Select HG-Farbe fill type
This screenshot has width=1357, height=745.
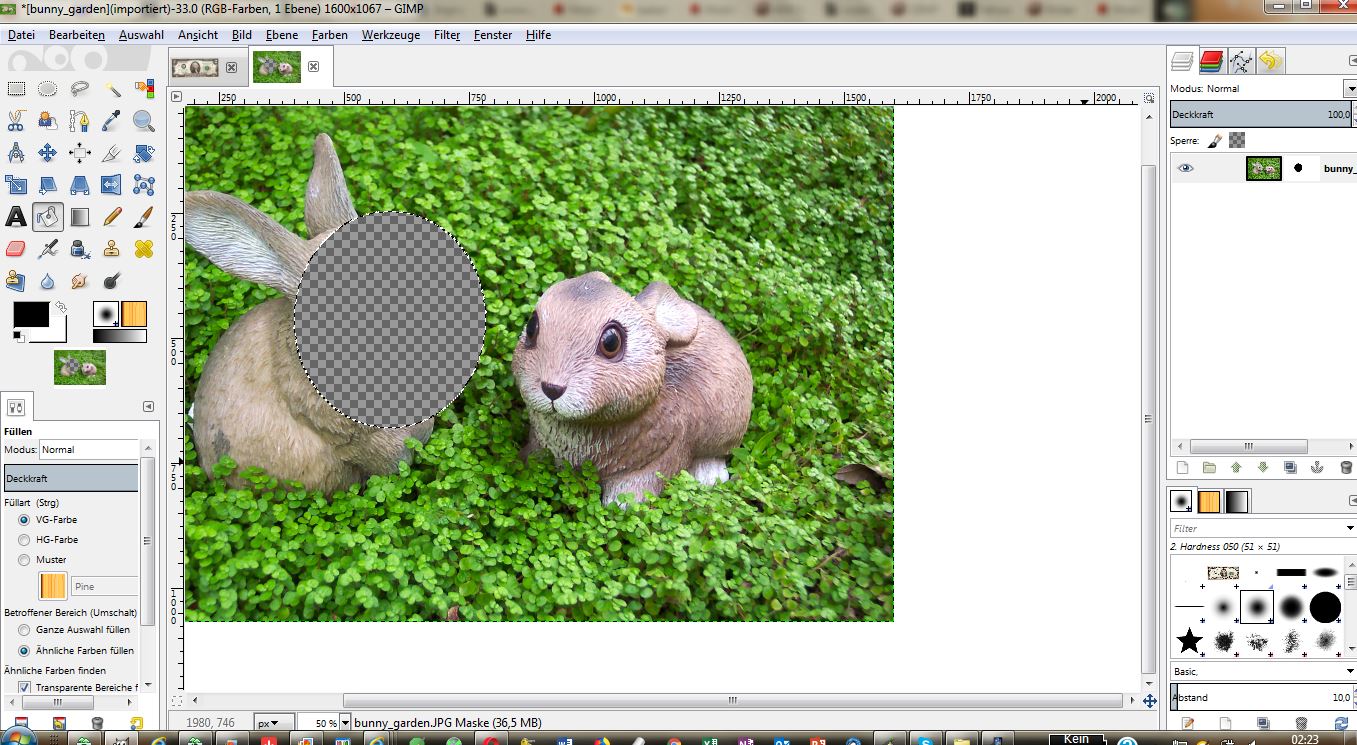click(24, 540)
